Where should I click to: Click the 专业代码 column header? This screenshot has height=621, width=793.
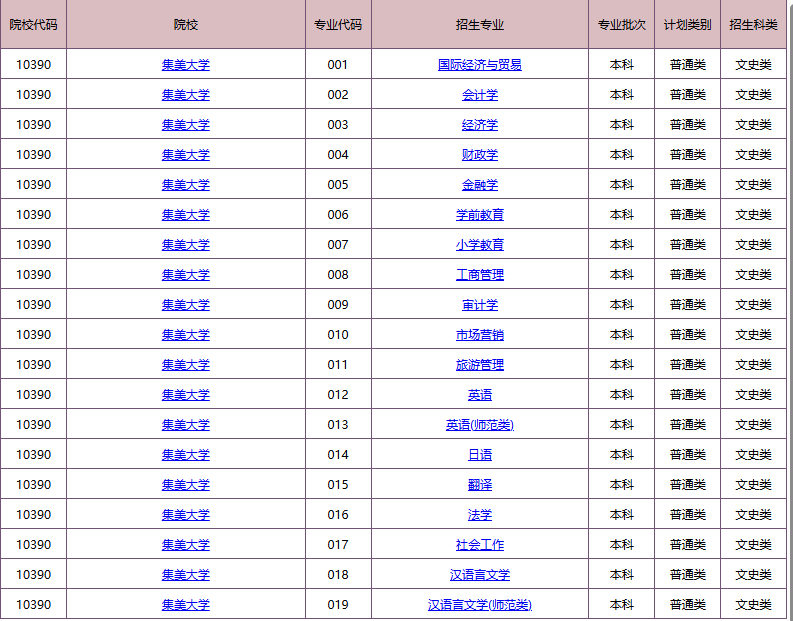click(338, 24)
